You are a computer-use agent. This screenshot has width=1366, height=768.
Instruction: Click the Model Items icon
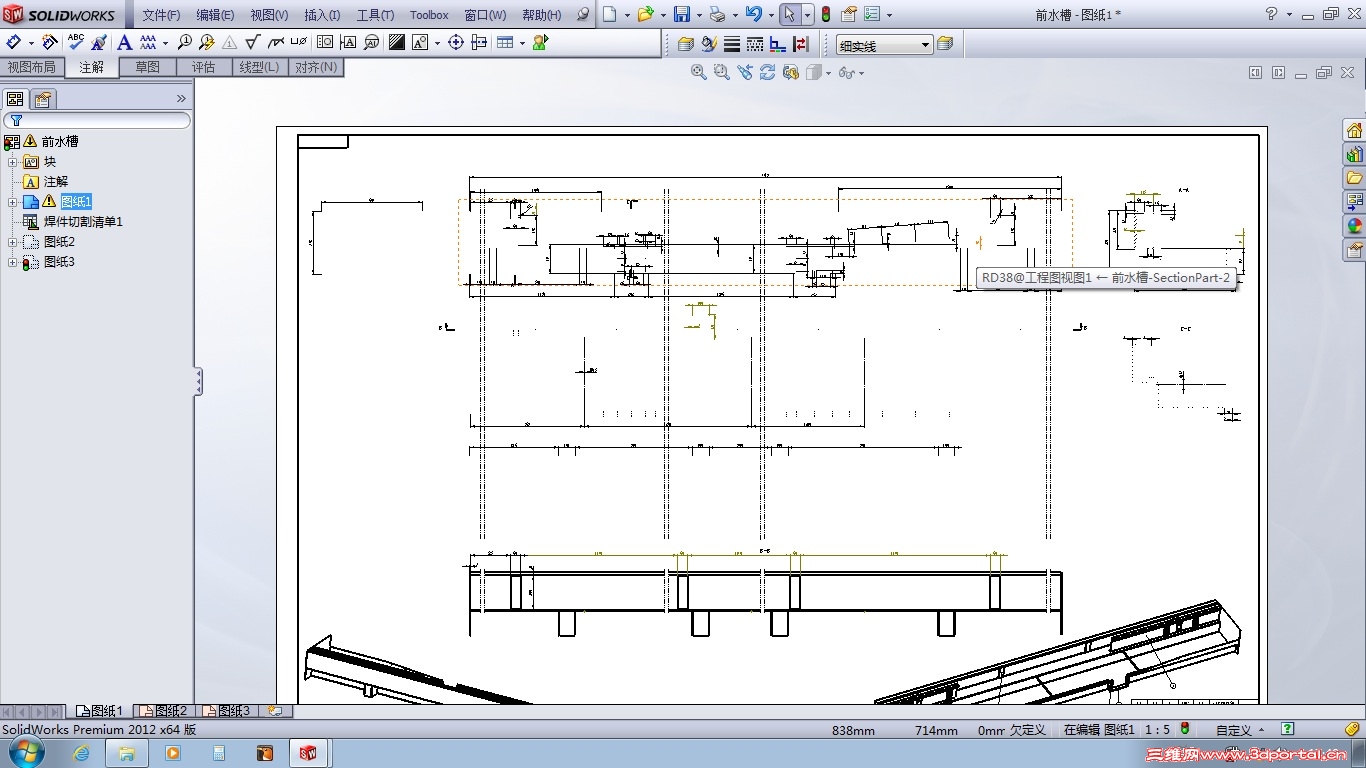50,42
